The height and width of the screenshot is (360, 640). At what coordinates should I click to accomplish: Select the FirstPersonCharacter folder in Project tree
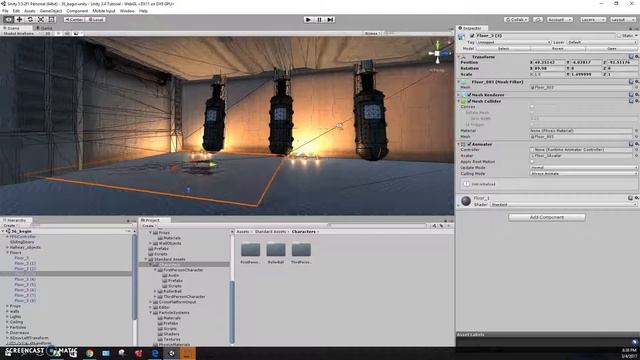183,270
